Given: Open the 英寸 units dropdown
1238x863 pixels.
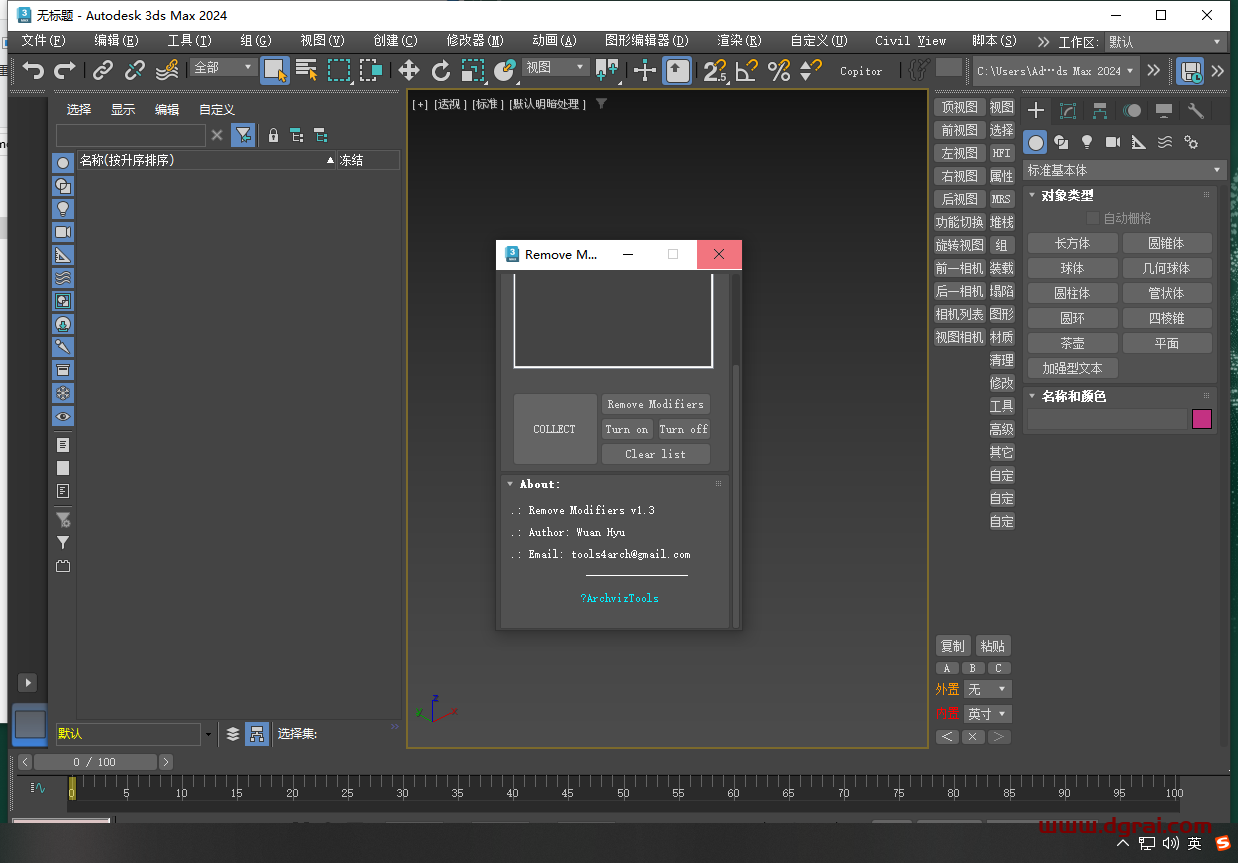Looking at the screenshot, I should click(988, 714).
